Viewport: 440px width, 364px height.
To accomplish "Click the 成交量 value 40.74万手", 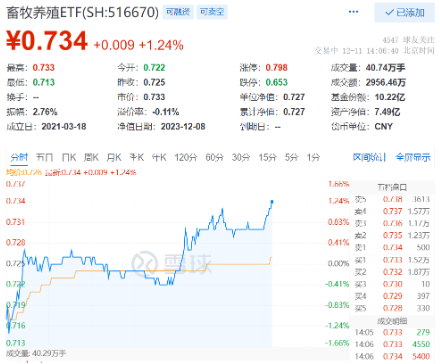I will coord(385,68).
